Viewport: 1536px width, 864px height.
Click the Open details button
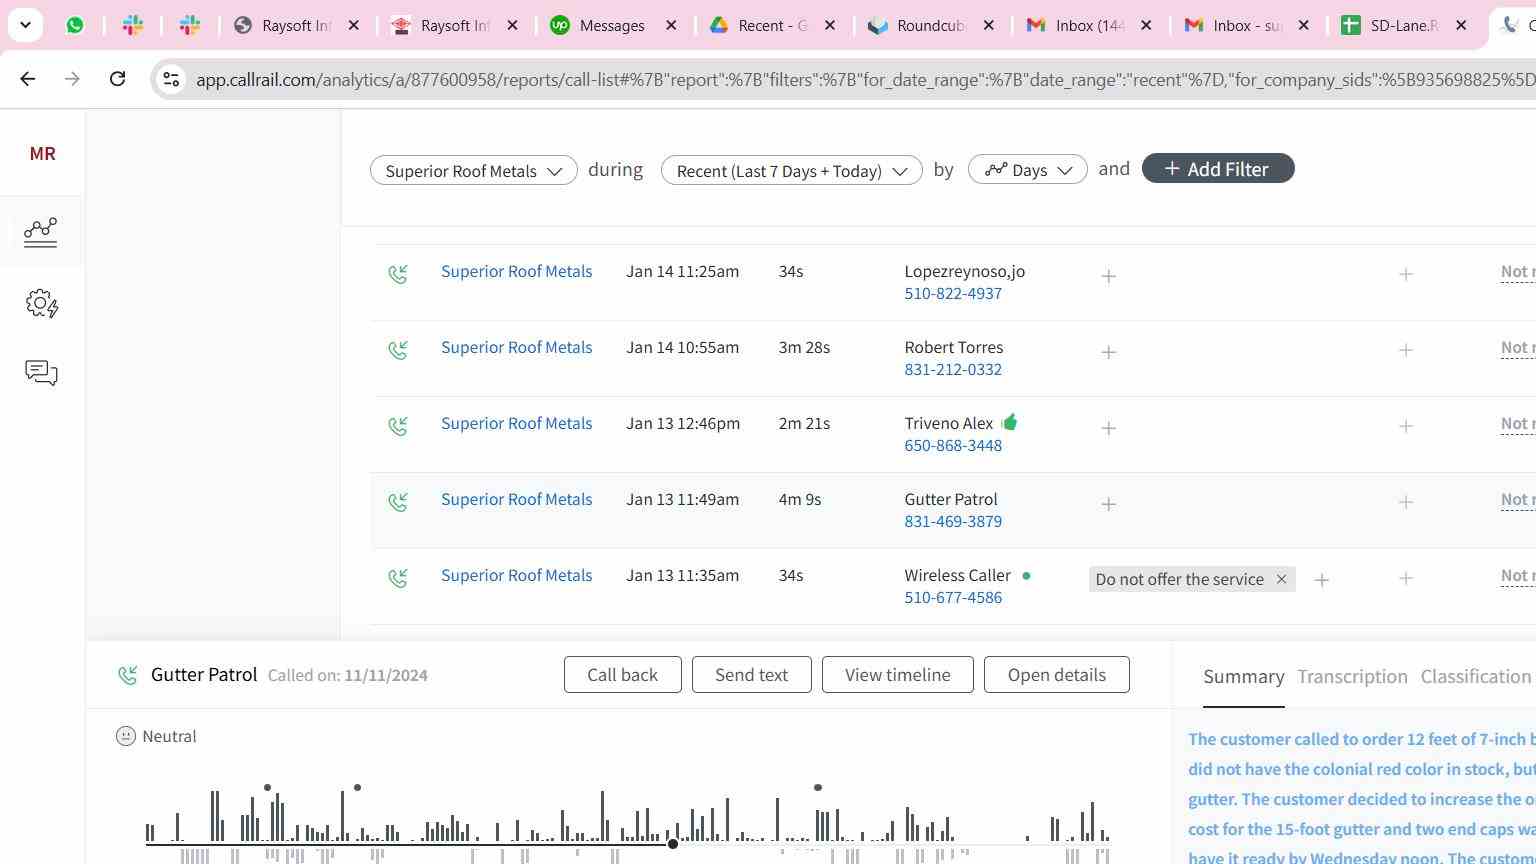pyautogui.click(x=1056, y=675)
